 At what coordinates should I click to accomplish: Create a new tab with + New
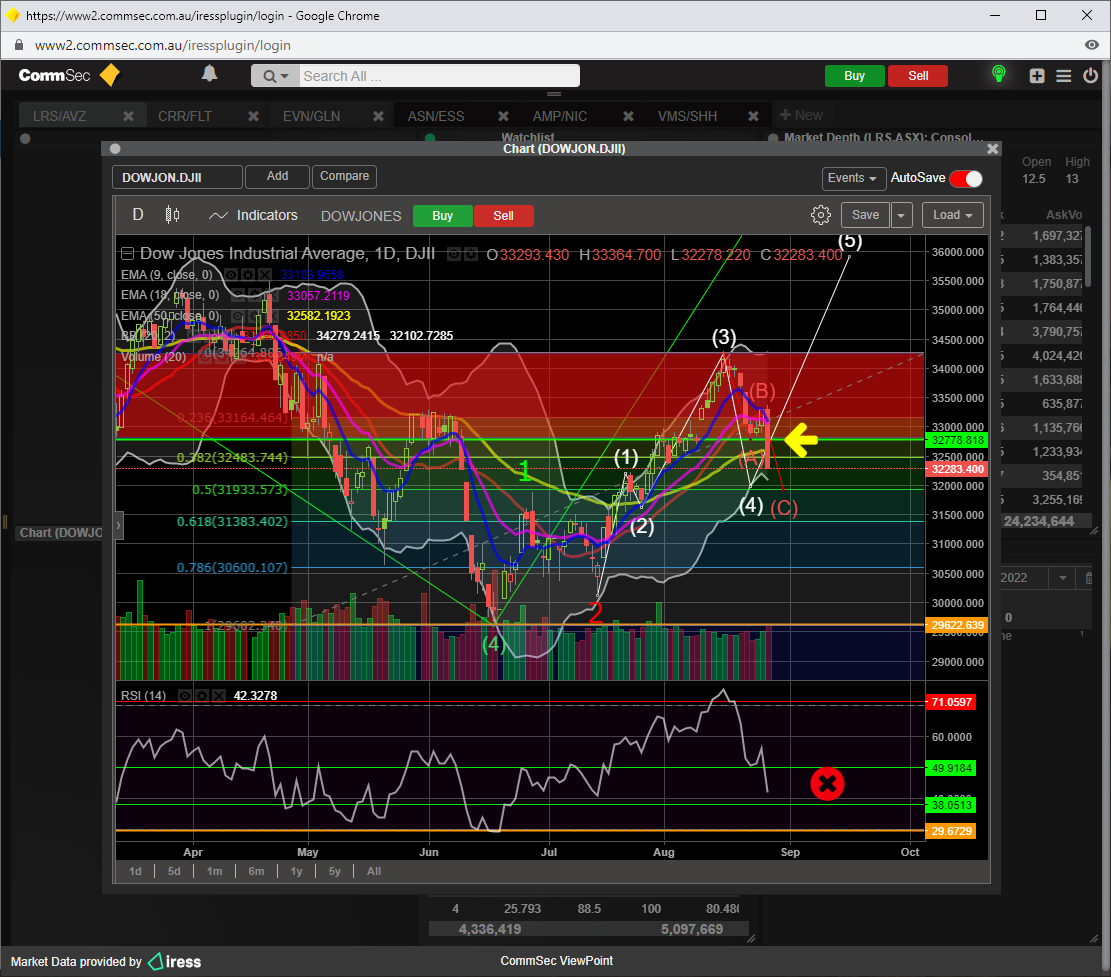pos(801,115)
